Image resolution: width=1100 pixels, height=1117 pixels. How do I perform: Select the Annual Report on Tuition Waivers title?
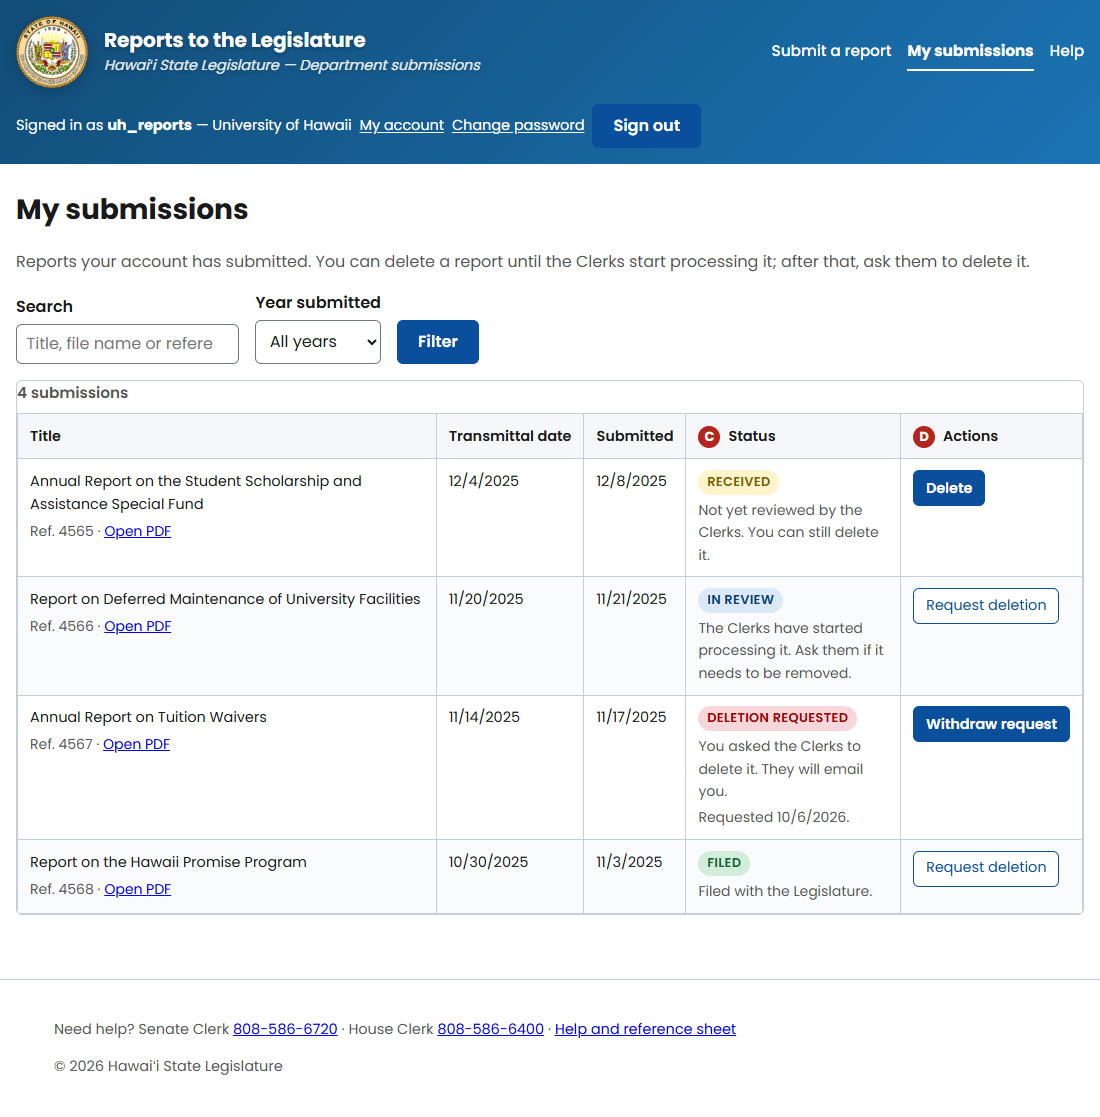tap(148, 717)
